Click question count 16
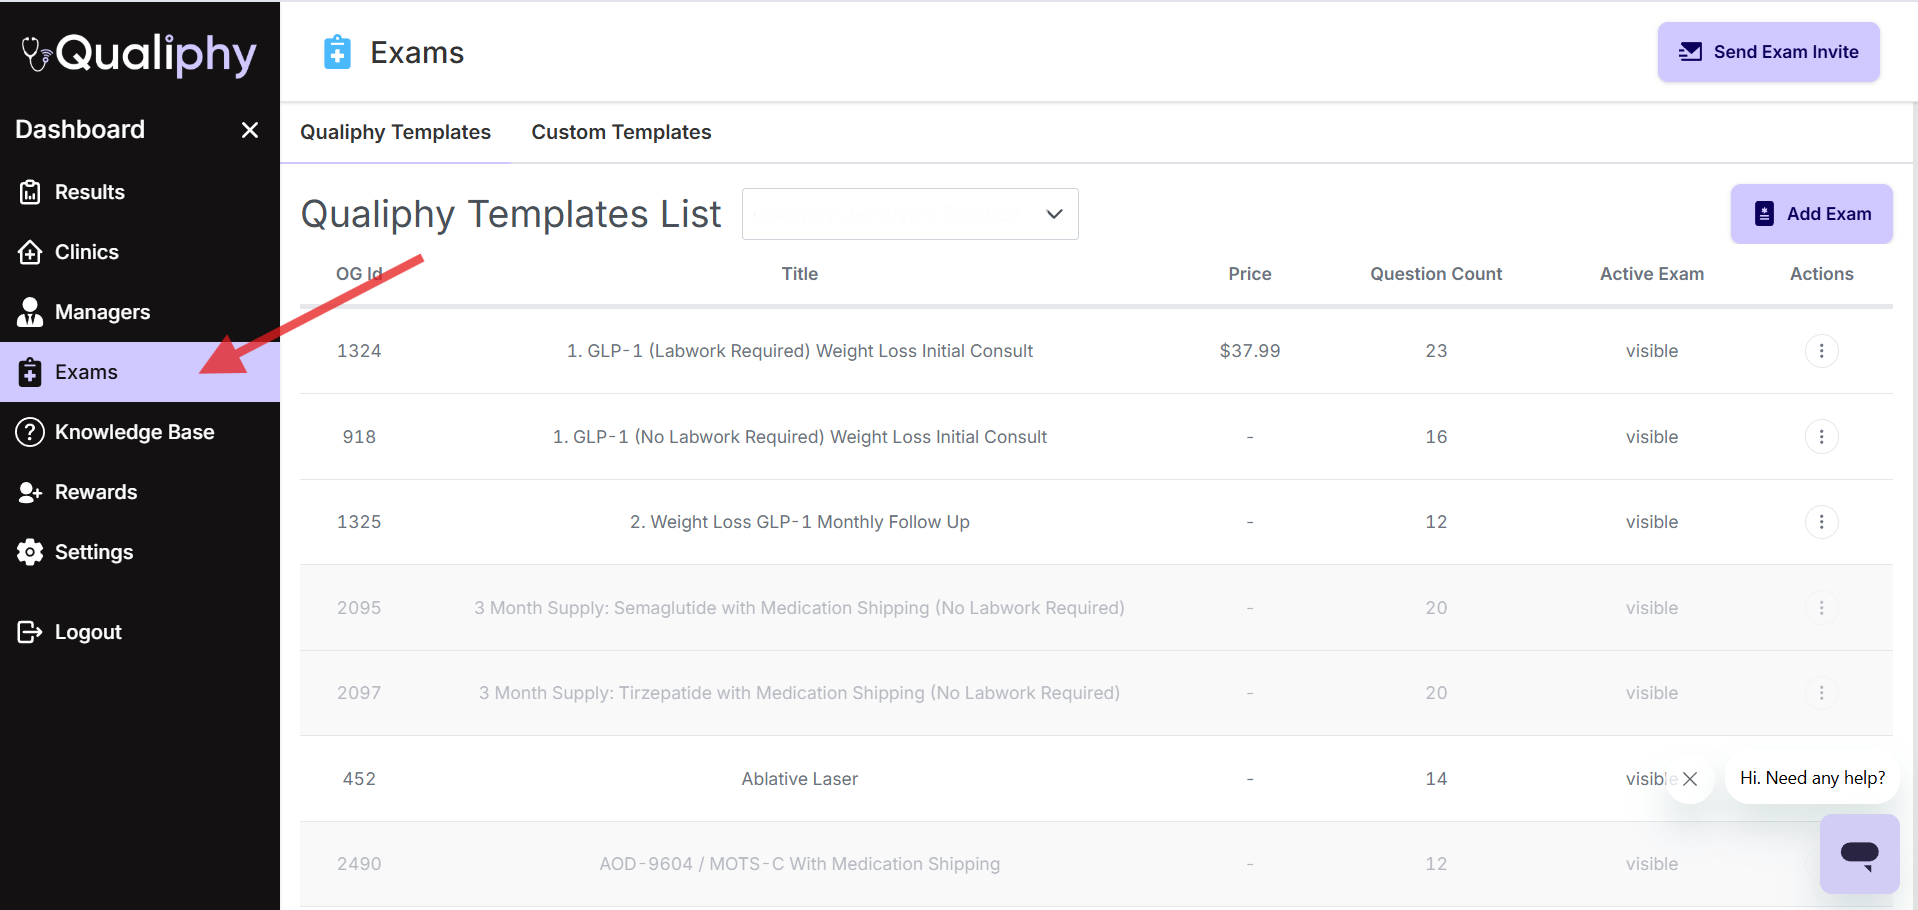This screenshot has height=910, width=1918. tap(1436, 437)
